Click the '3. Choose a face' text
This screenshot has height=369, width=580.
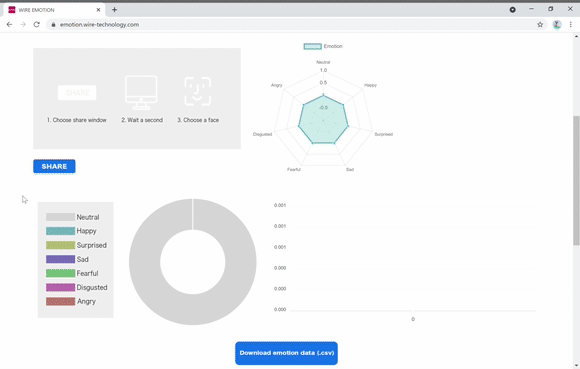point(198,120)
